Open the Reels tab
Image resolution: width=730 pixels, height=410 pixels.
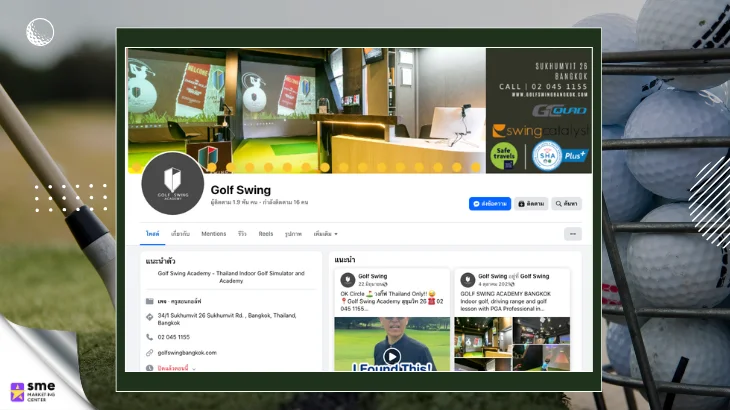pos(266,234)
